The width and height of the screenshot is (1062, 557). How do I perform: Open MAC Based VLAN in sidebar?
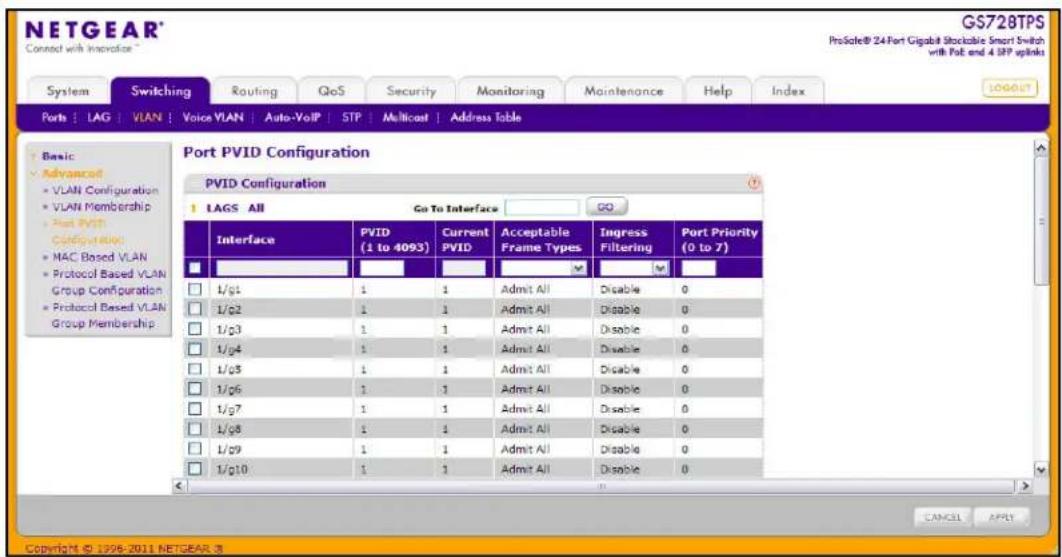pos(100,257)
